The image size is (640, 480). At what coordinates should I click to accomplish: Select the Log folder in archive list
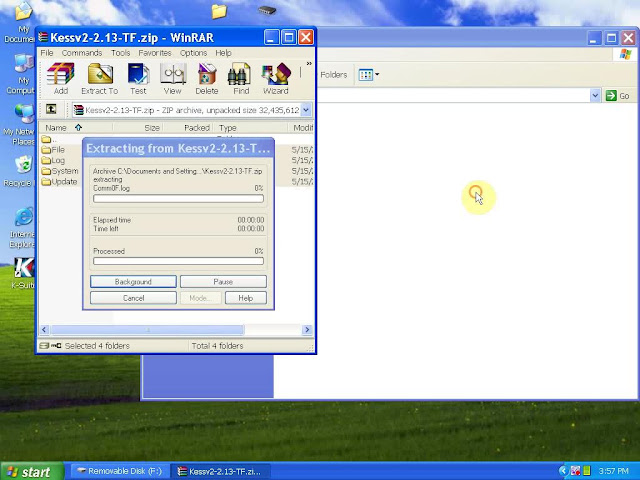pos(53,160)
